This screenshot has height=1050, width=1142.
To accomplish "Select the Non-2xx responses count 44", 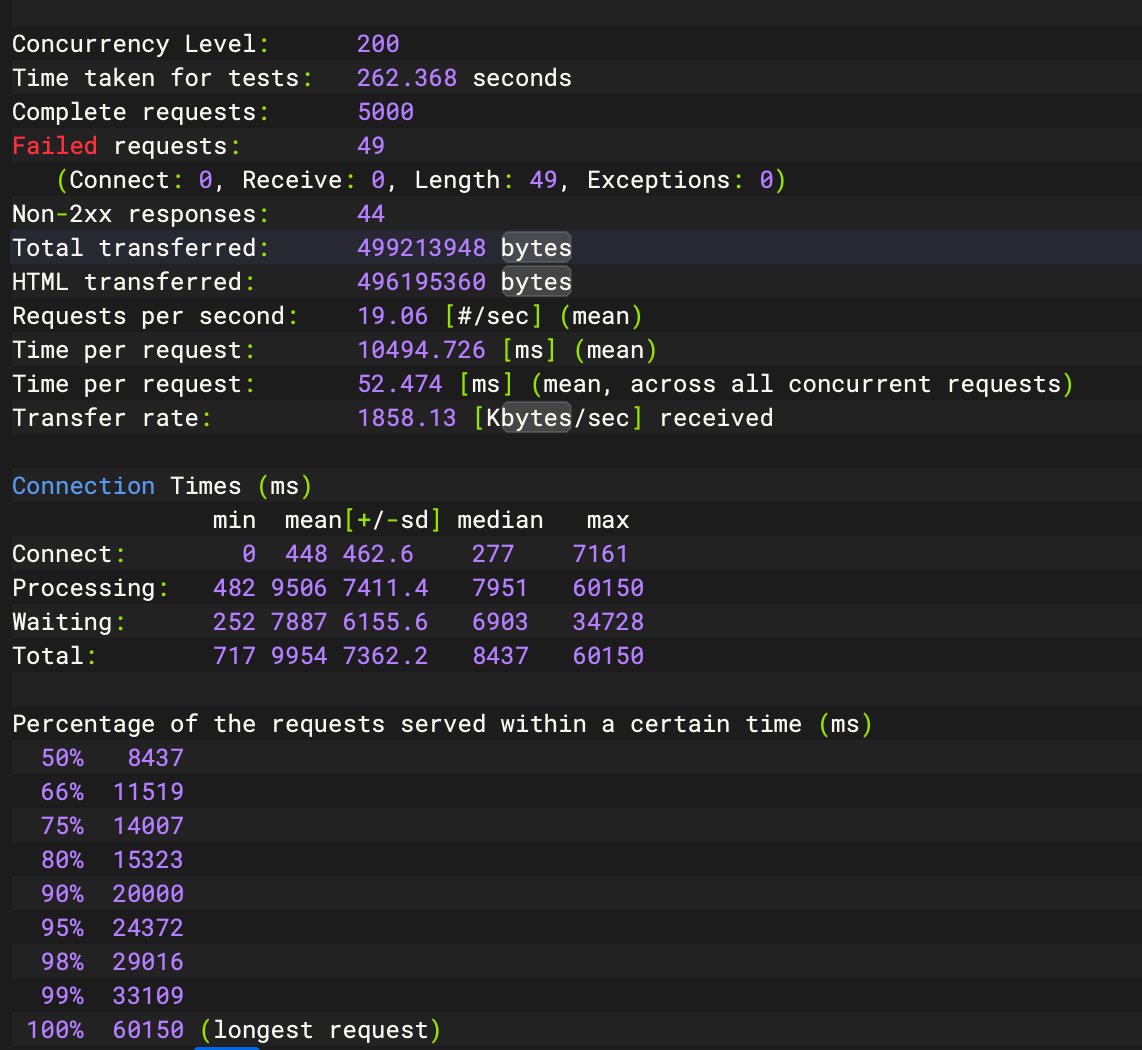I will click(371, 213).
